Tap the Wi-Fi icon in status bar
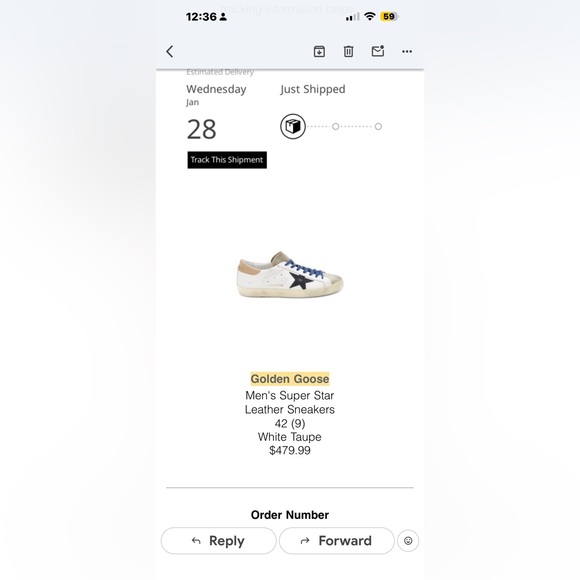Screen dimensions: 580x580 pyautogui.click(x=370, y=16)
